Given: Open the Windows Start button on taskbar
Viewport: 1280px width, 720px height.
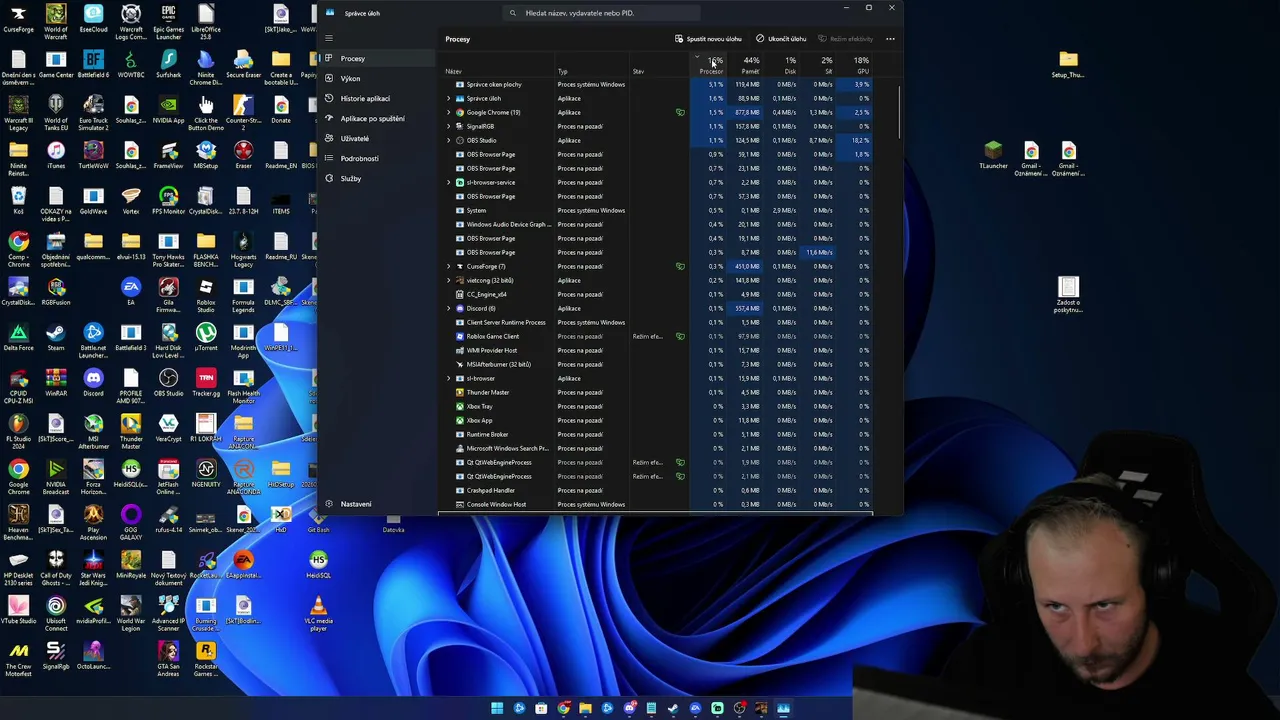Looking at the screenshot, I should (497, 708).
